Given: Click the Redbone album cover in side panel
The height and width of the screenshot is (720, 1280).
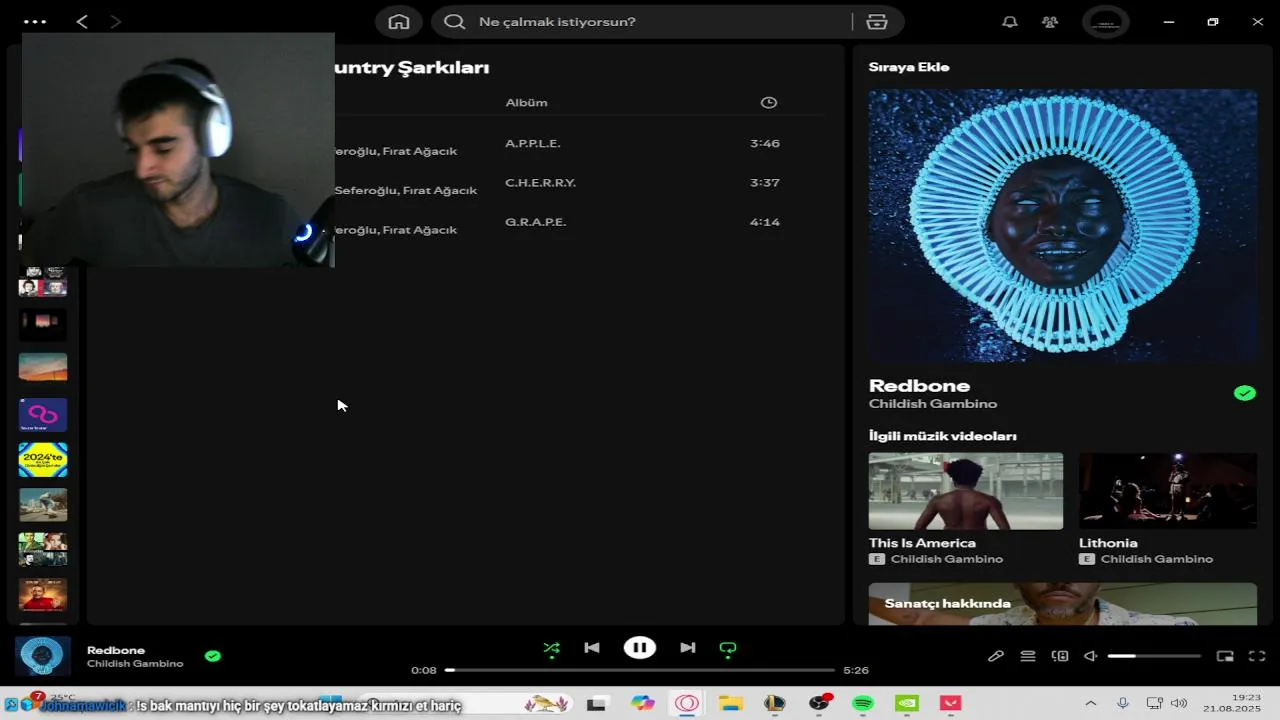Looking at the screenshot, I should coord(1063,226).
